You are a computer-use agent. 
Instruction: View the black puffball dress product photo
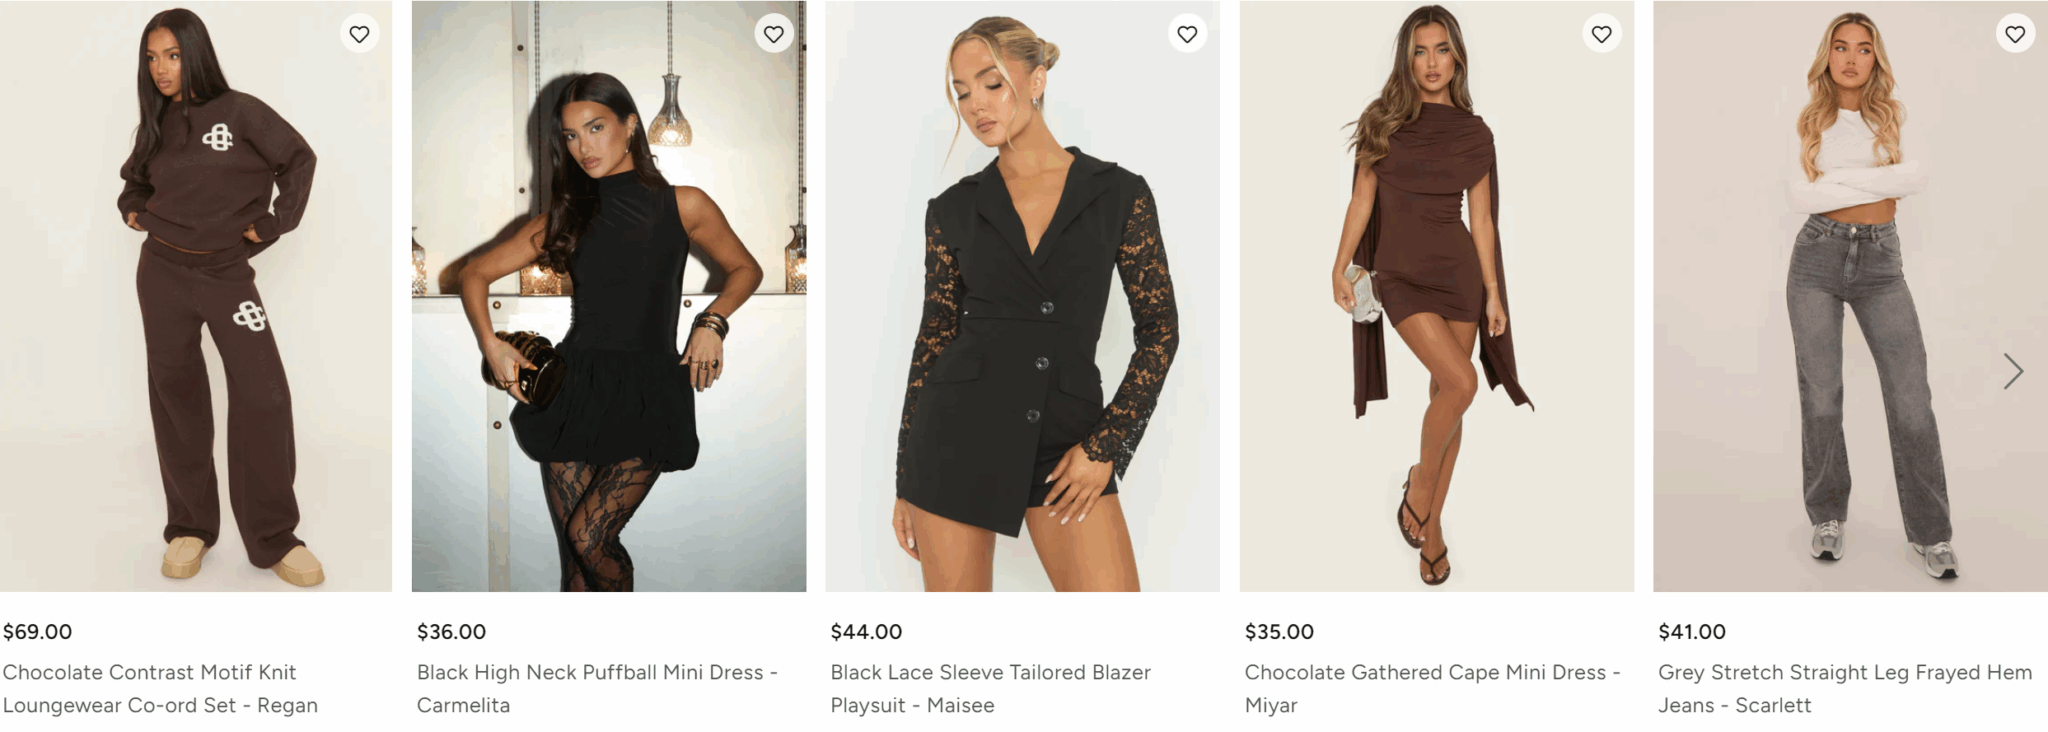[x=609, y=300]
